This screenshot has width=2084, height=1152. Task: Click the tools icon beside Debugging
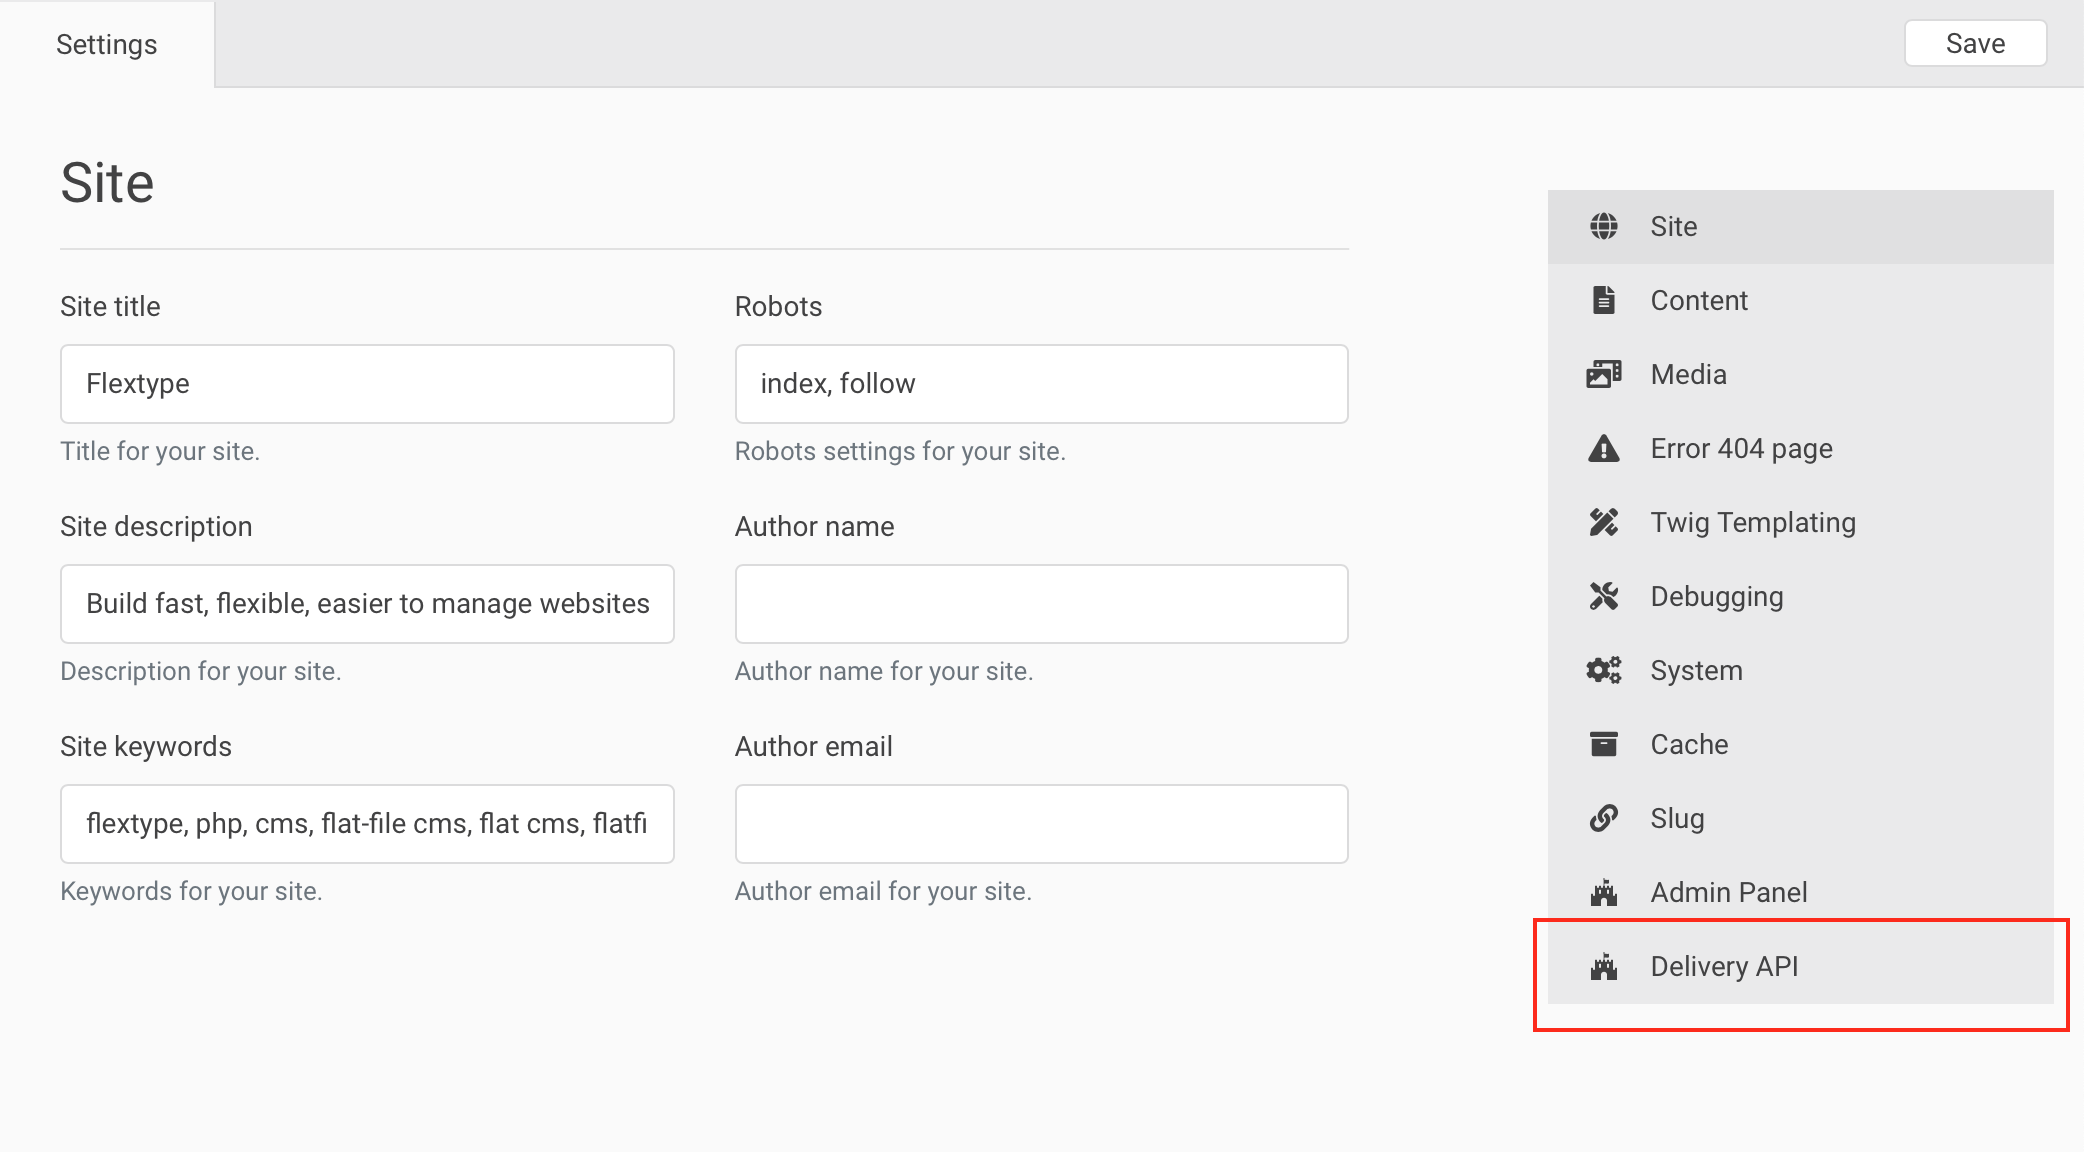click(1604, 596)
